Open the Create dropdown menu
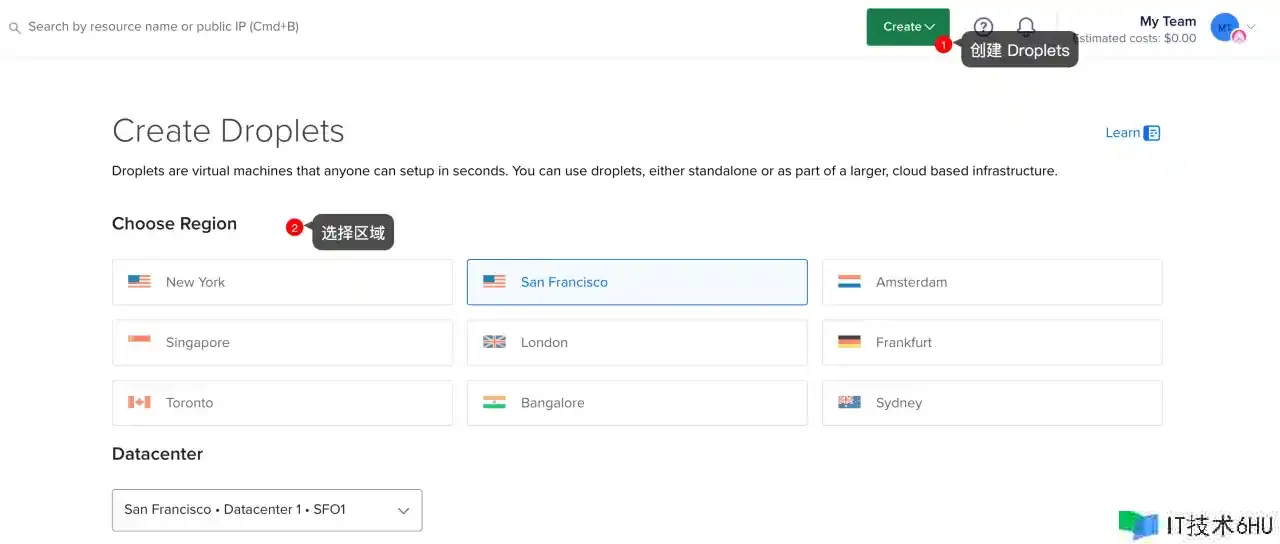The height and width of the screenshot is (544, 1280). (908, 27)
